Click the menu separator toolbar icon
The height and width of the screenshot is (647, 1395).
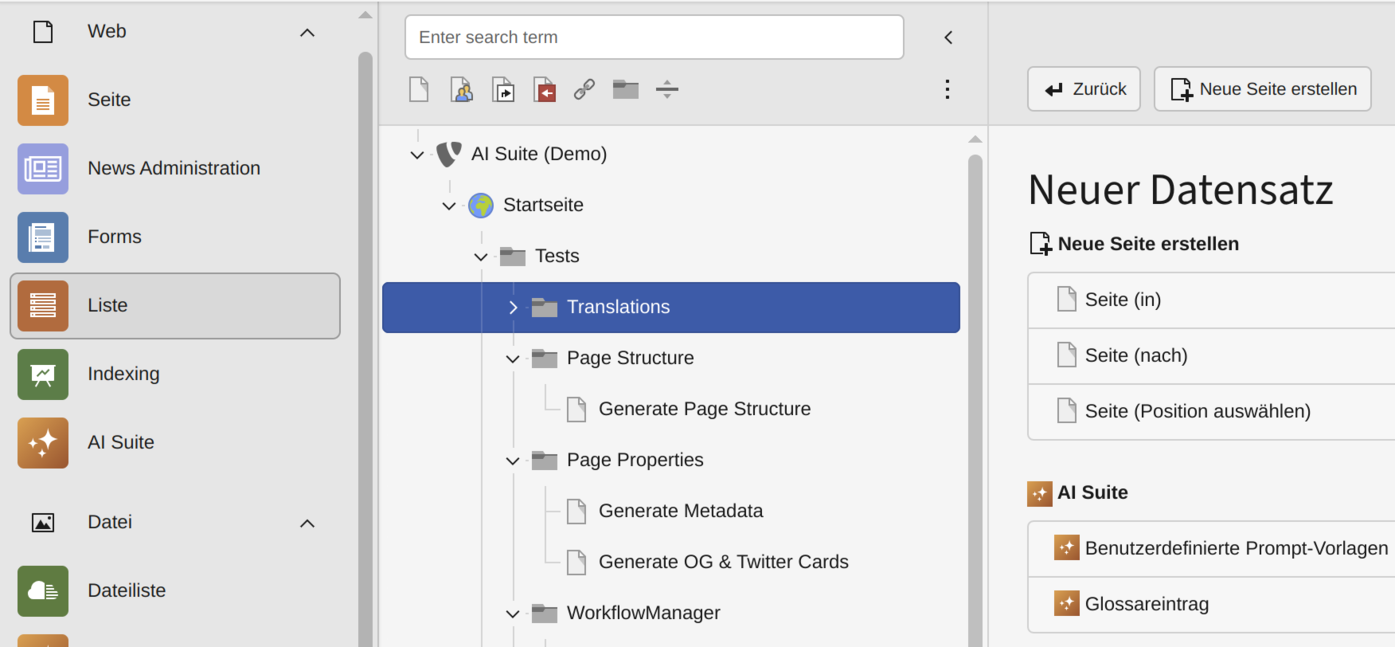(667, 89)
